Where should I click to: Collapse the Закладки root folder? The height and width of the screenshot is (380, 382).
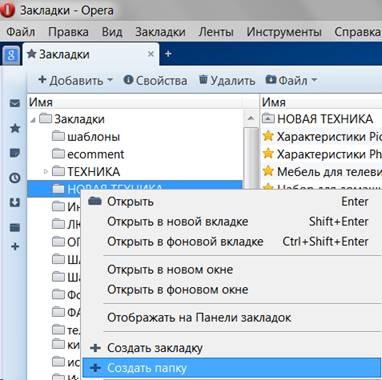(x=33, y=119)
